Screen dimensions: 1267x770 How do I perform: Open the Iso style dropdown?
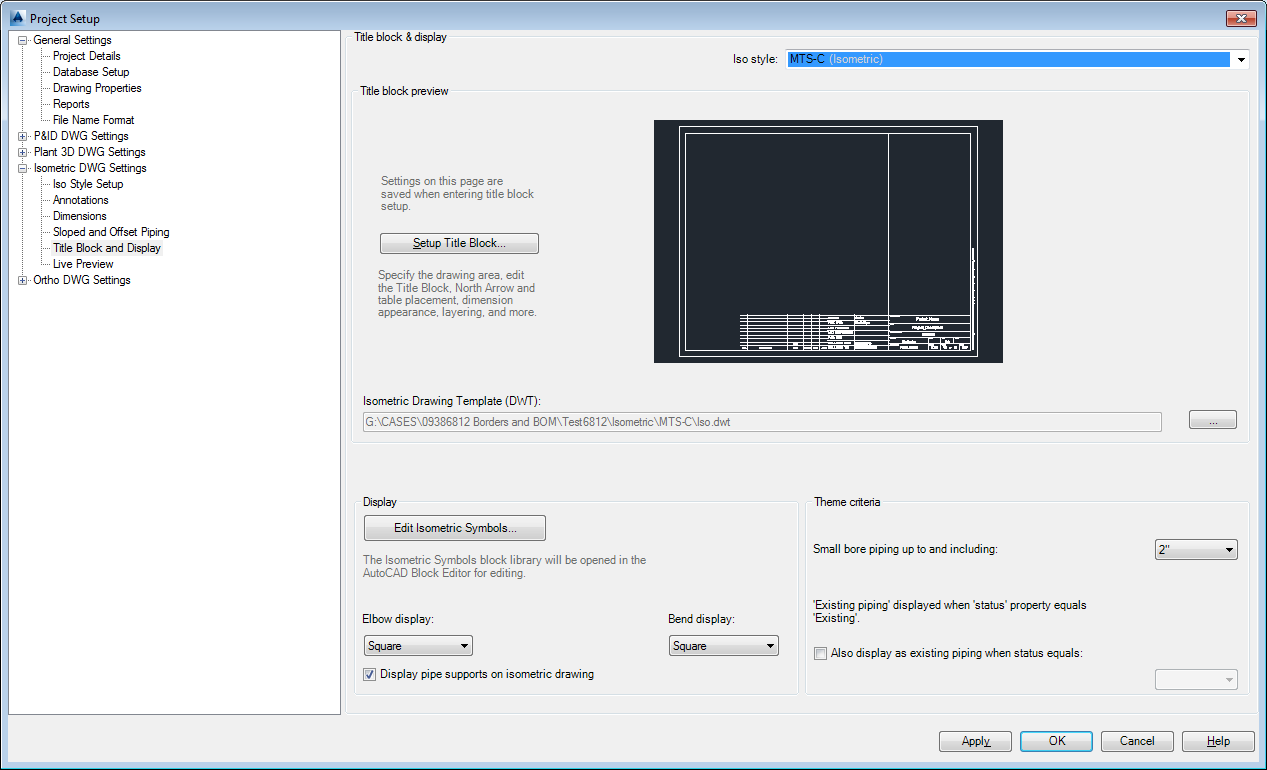click(x=1240, y=59)
